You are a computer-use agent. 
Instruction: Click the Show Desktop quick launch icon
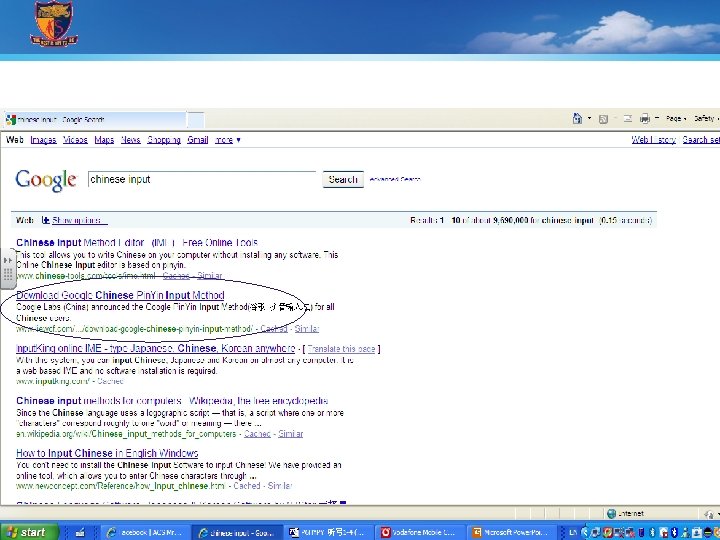coord(79,533)
